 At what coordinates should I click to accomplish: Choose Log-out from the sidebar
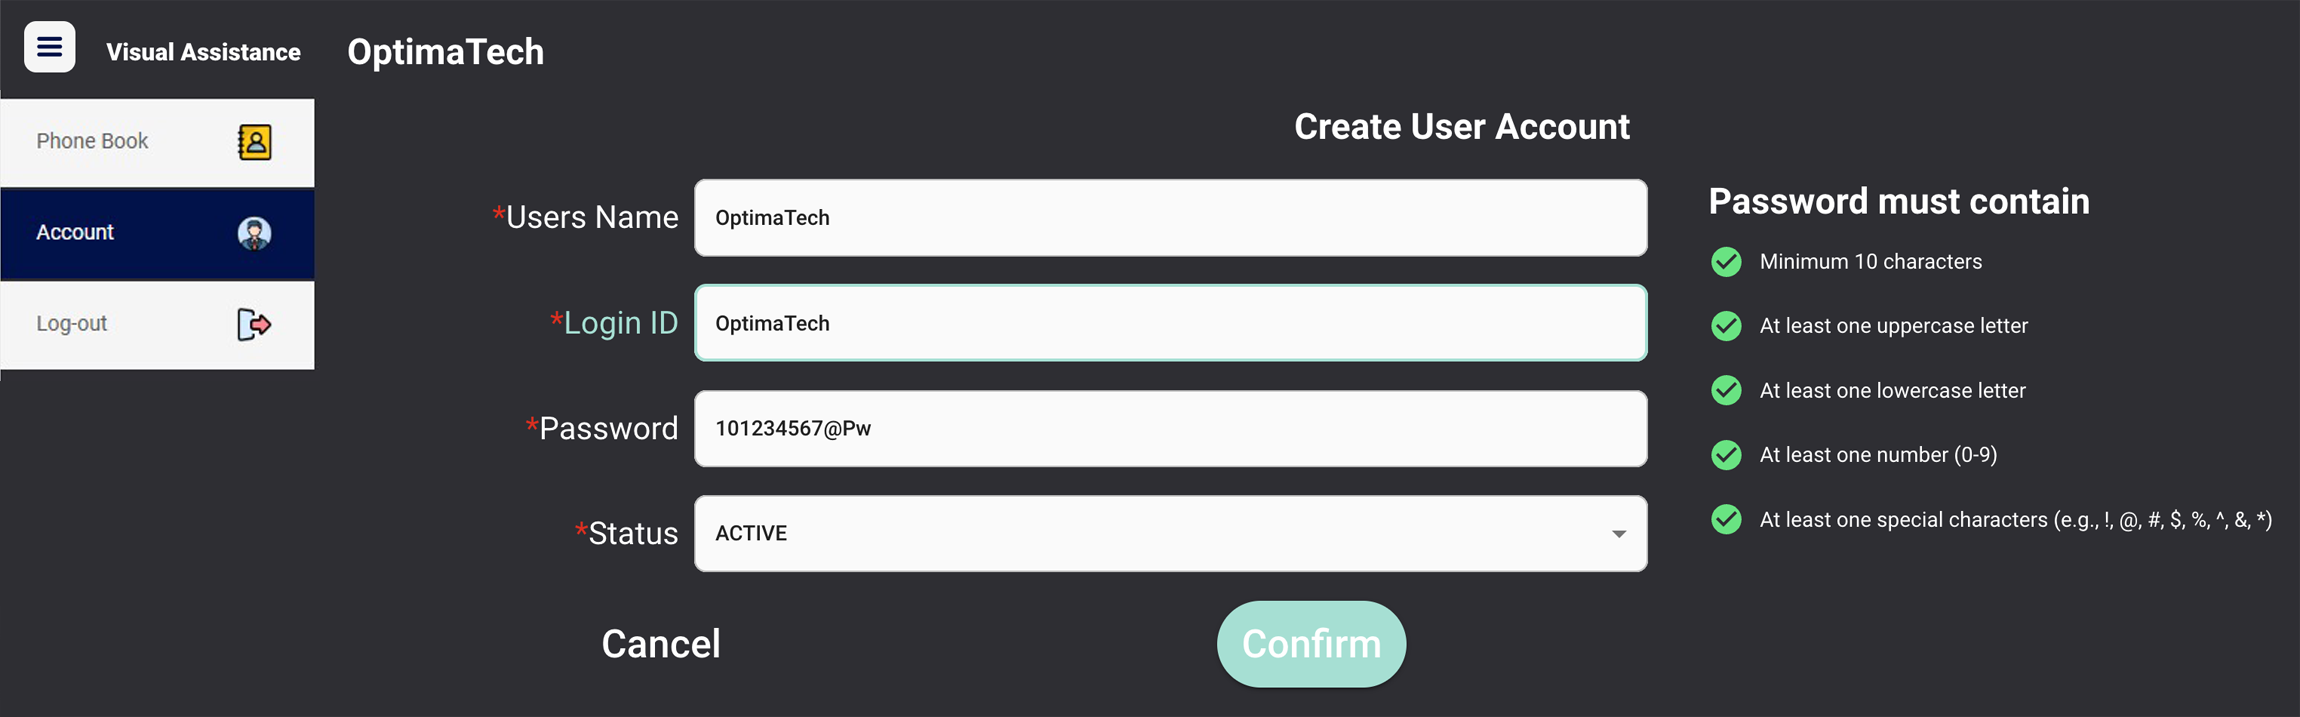pos(157,325)
